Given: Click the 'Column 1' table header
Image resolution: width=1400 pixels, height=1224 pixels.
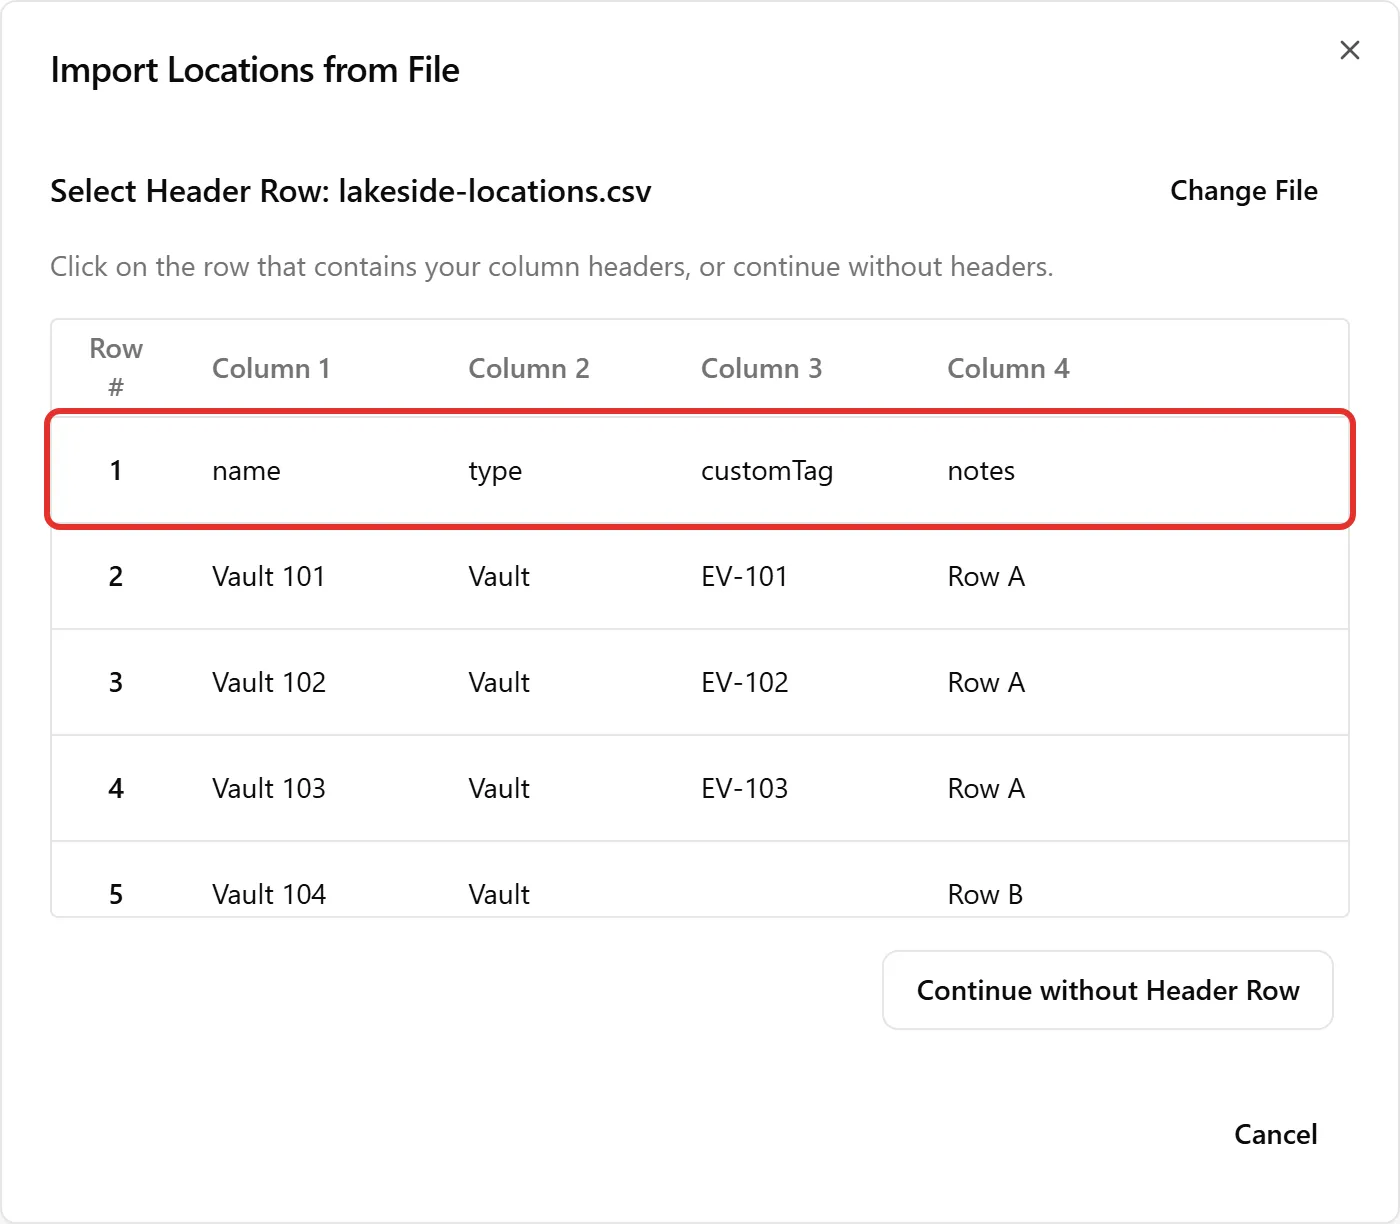Looking at the screenshot, I should pyautogui.click(x=271, y=369).
